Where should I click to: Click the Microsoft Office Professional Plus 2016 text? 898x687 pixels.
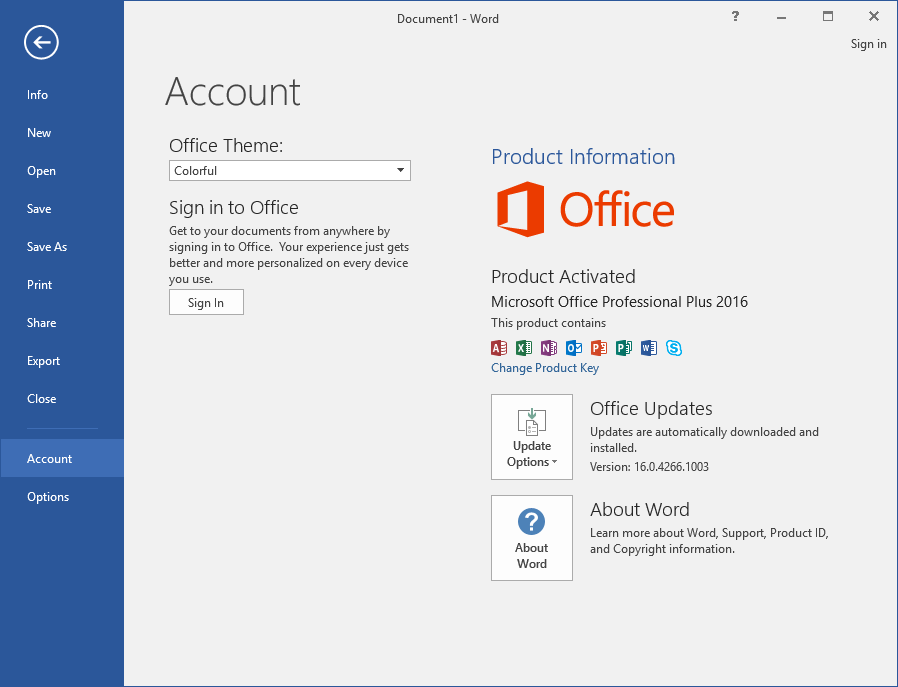620,302
